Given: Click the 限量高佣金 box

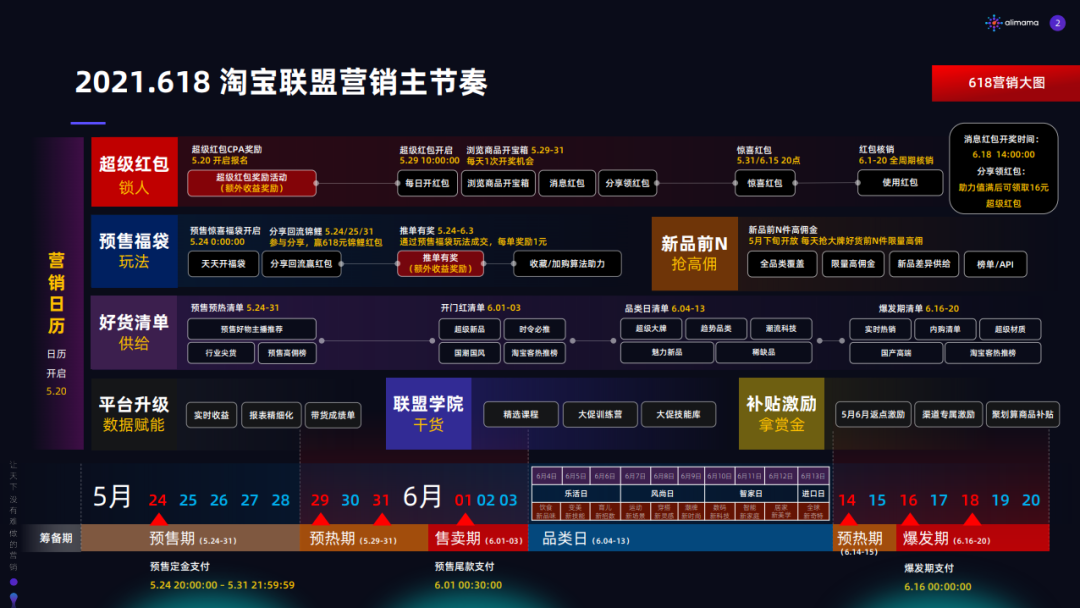Looking at the screenshot, I should tap(853, 264).
